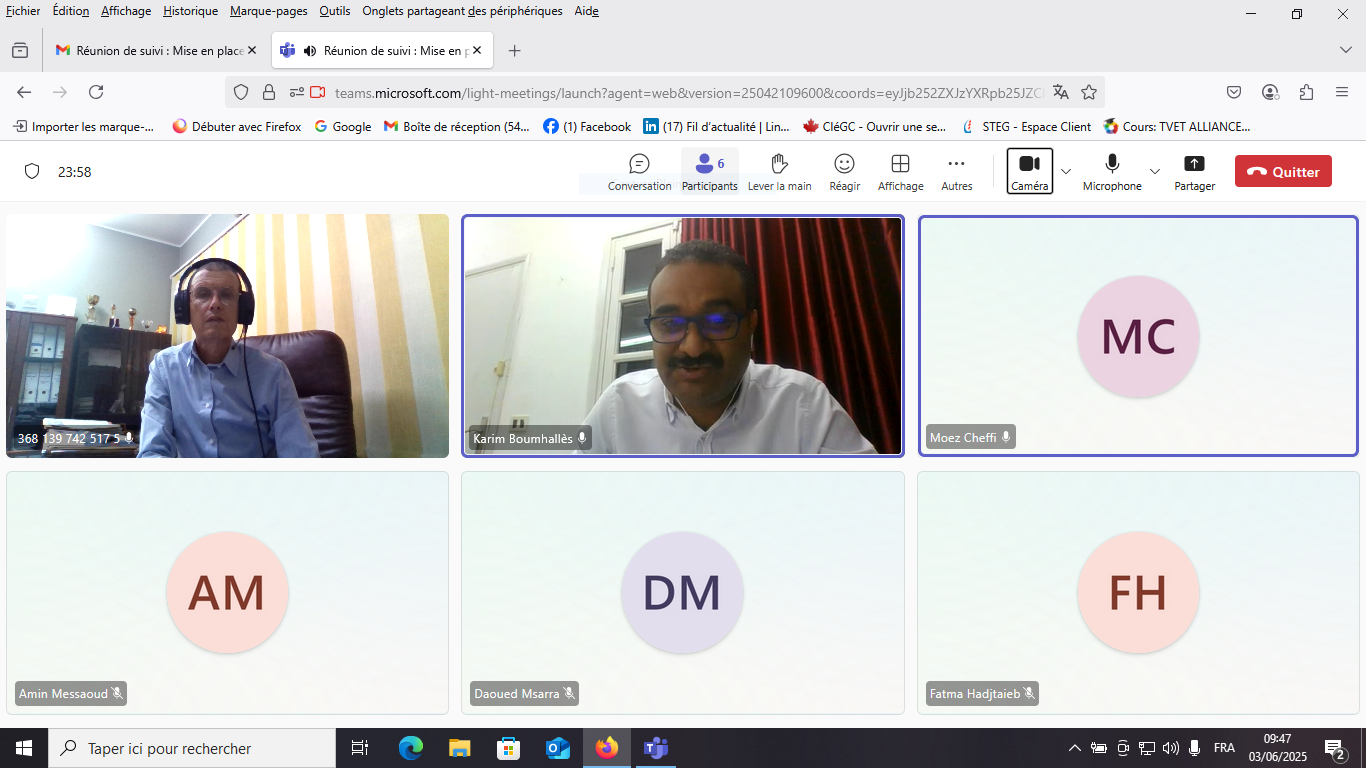Image resolution: width=1366 pixels, height=768 pixels.
Task: Select the Amin Messaoud participant tile
Action: (x=227, y=593)
